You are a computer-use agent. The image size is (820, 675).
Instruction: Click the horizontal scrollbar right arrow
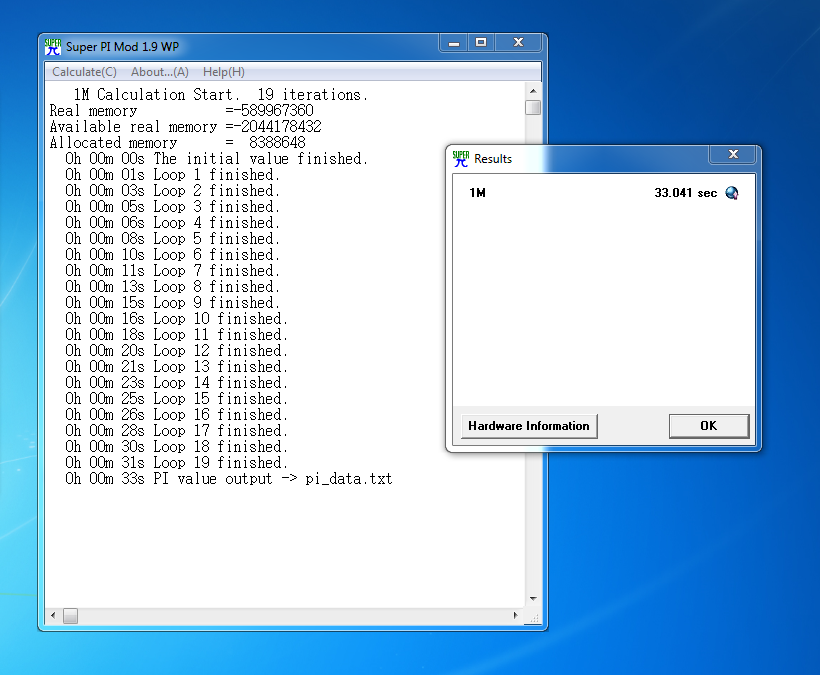tap(516, 616)
